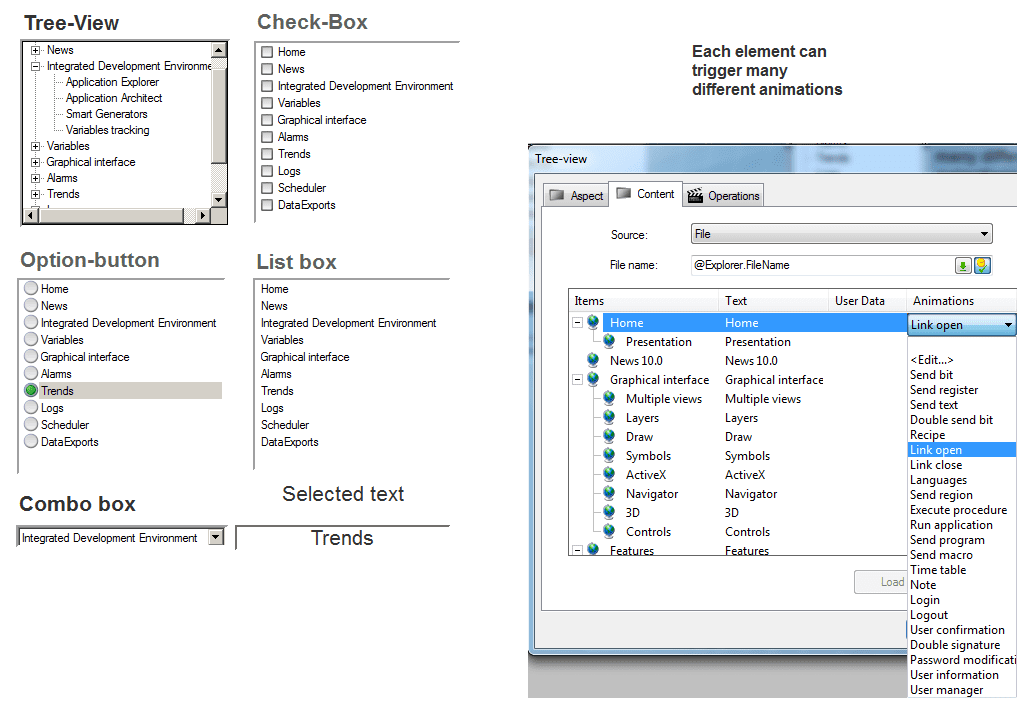Viewport: 1018px width, 701px height.
Task: Click the globe icon beside Navigator item
Action: tap(608, 494)
